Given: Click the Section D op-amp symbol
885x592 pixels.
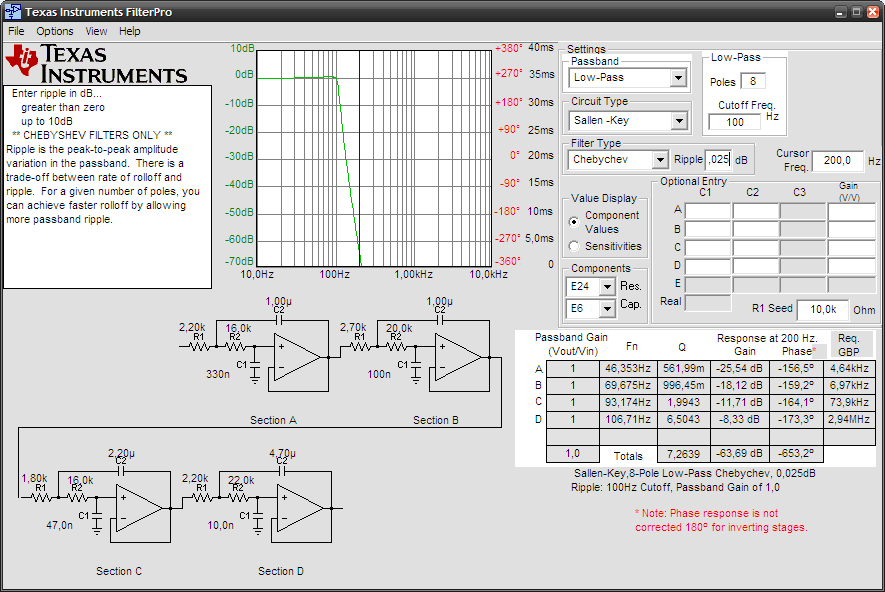Looking at the screenshot, I should tap(300, 508).
